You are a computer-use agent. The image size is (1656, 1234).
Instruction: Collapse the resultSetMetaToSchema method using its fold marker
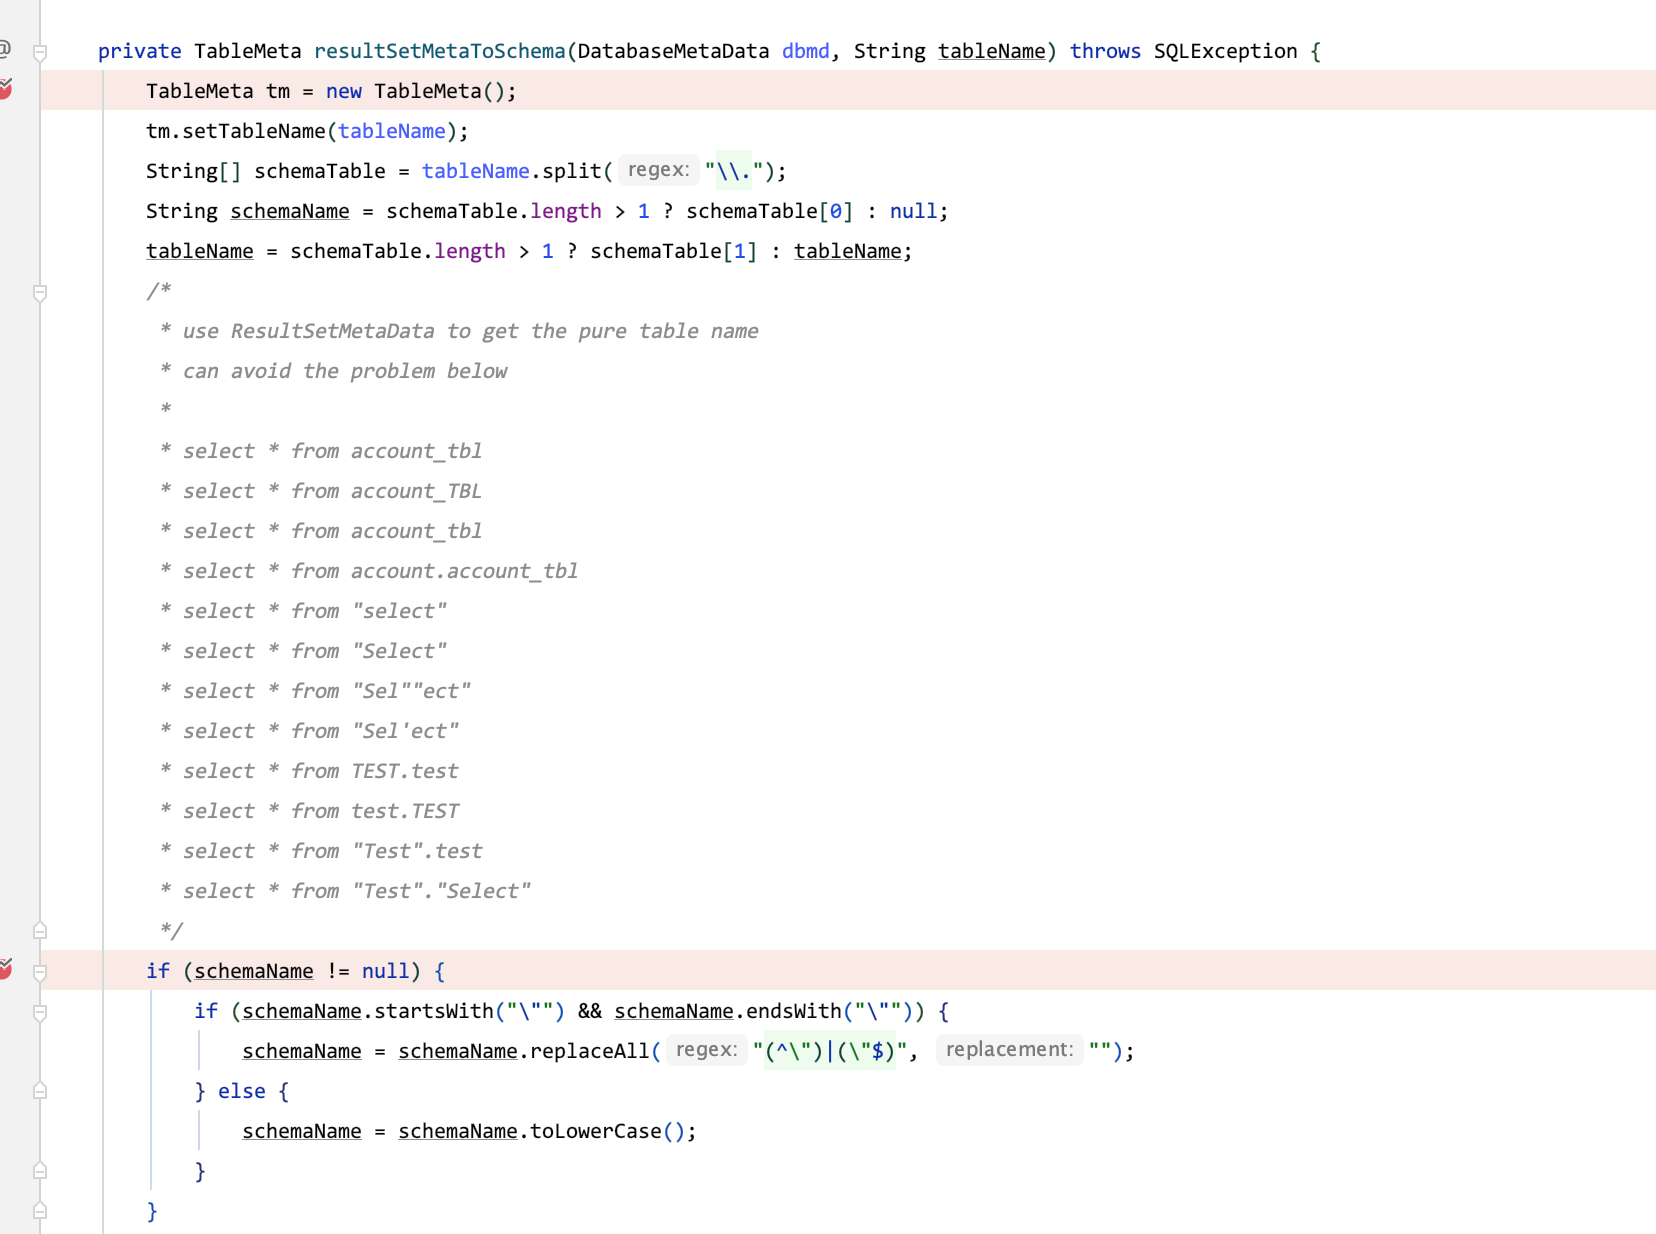coord(40,52)
